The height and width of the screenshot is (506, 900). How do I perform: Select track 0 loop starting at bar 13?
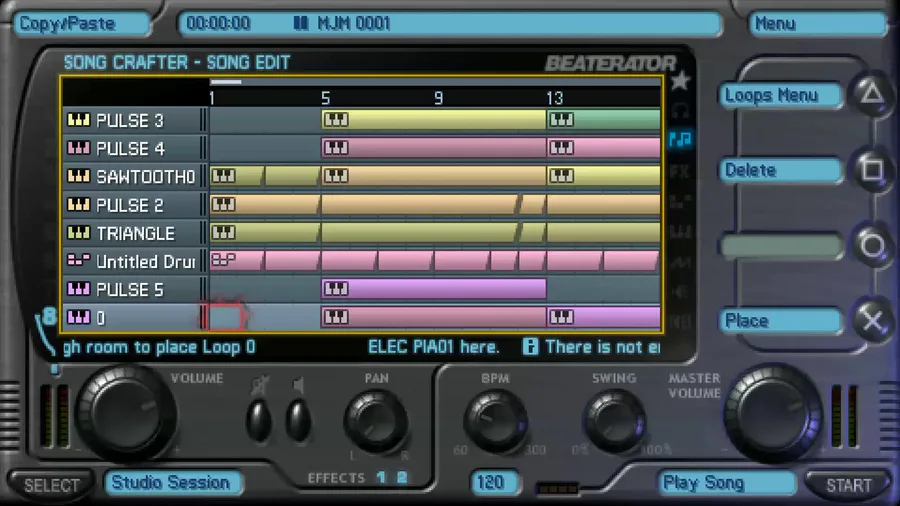coord(603,317)
